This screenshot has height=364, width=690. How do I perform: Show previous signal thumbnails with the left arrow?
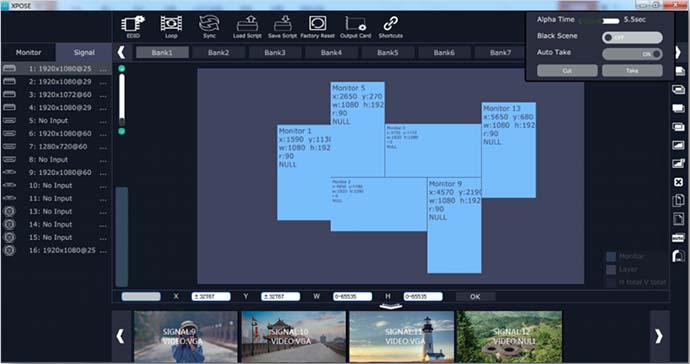pos(121,336)
